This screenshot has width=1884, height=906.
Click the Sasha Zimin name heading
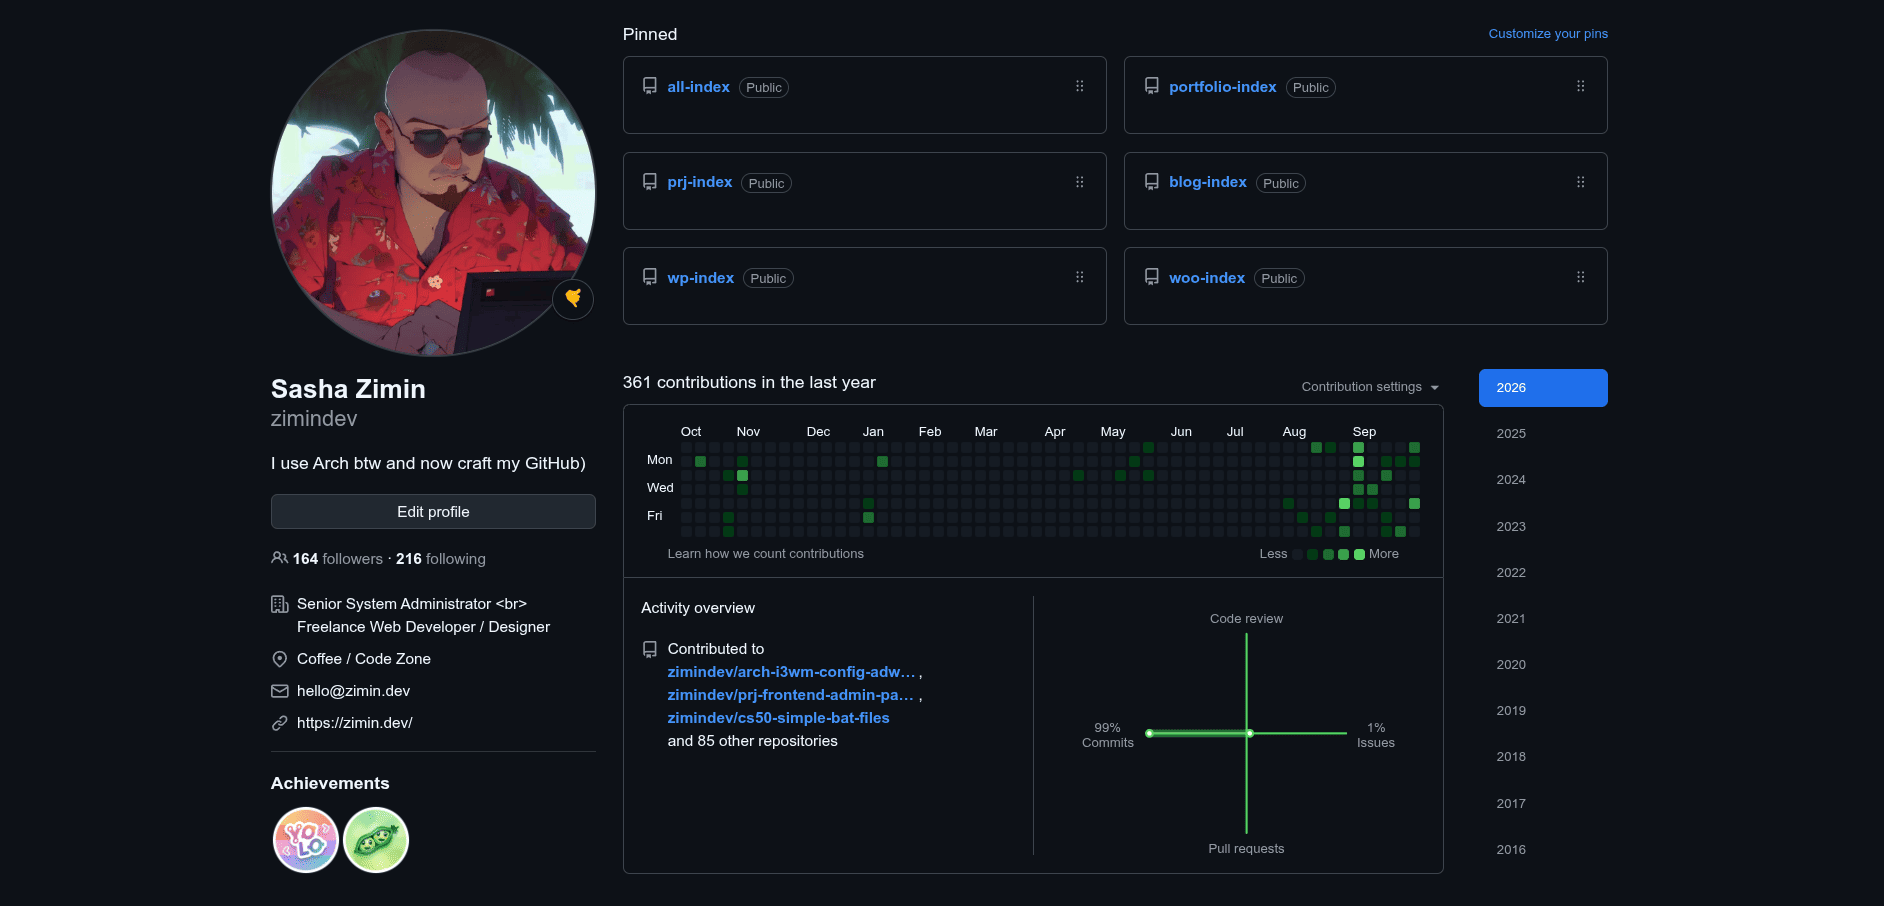coord(348,389)
